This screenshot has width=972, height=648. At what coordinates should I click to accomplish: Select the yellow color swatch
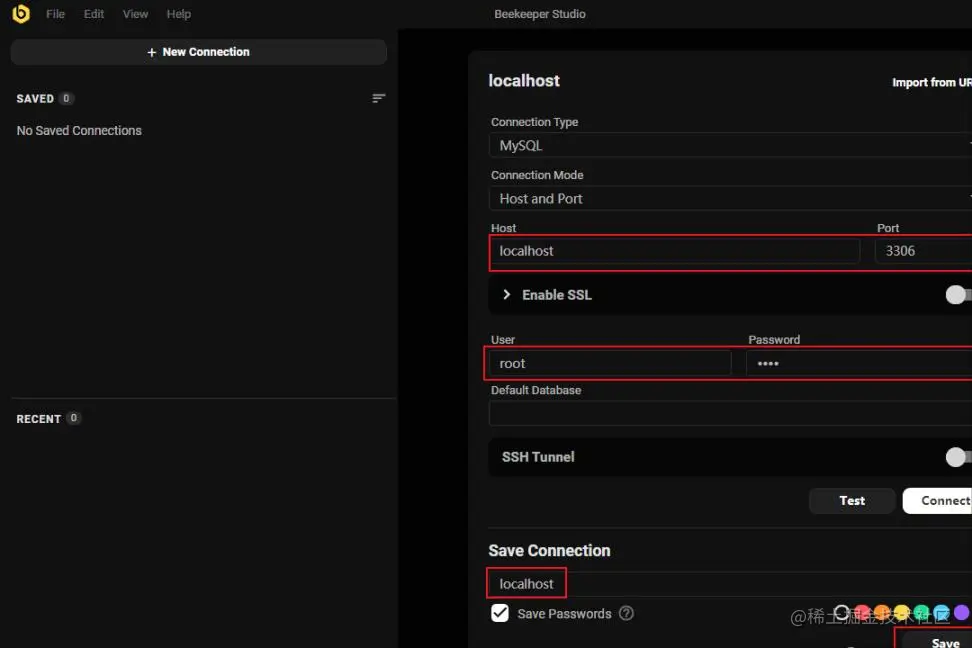(901, 613)
